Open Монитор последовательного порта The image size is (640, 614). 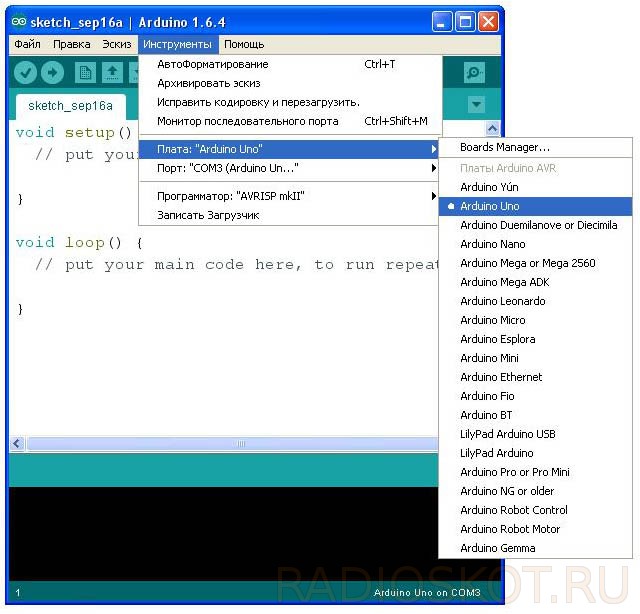(x=290, y=121)
